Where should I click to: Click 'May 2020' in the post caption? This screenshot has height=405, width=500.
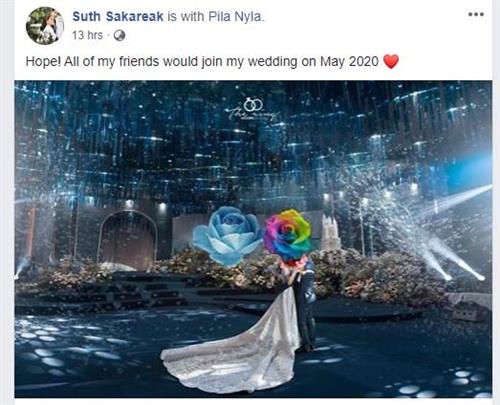pyautogui.click(x=349, y=62)
